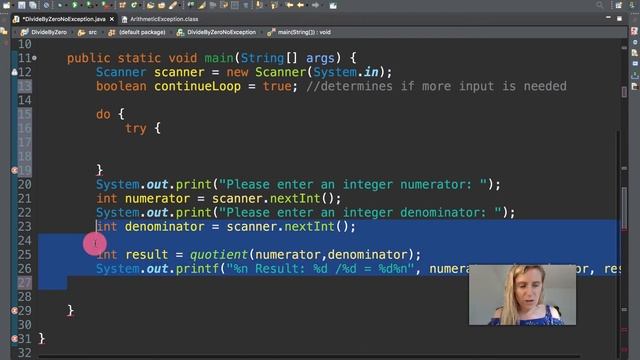Screen dimensions: 640x360
Task: Open the back navigation history dropdown
Action: [307, 5]
